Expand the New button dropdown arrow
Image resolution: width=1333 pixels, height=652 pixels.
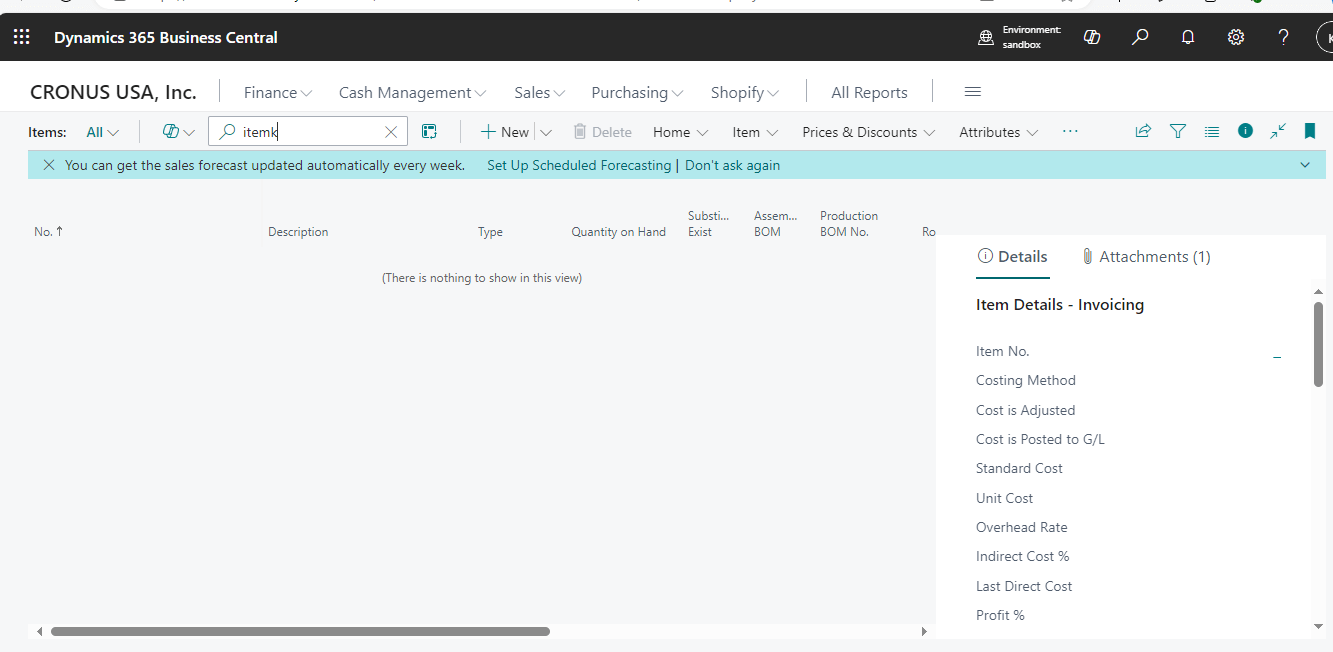tap(545, 131)
